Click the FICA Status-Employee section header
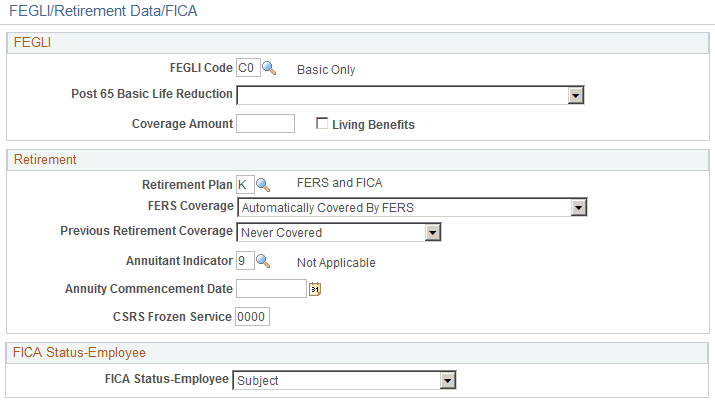 76,352
